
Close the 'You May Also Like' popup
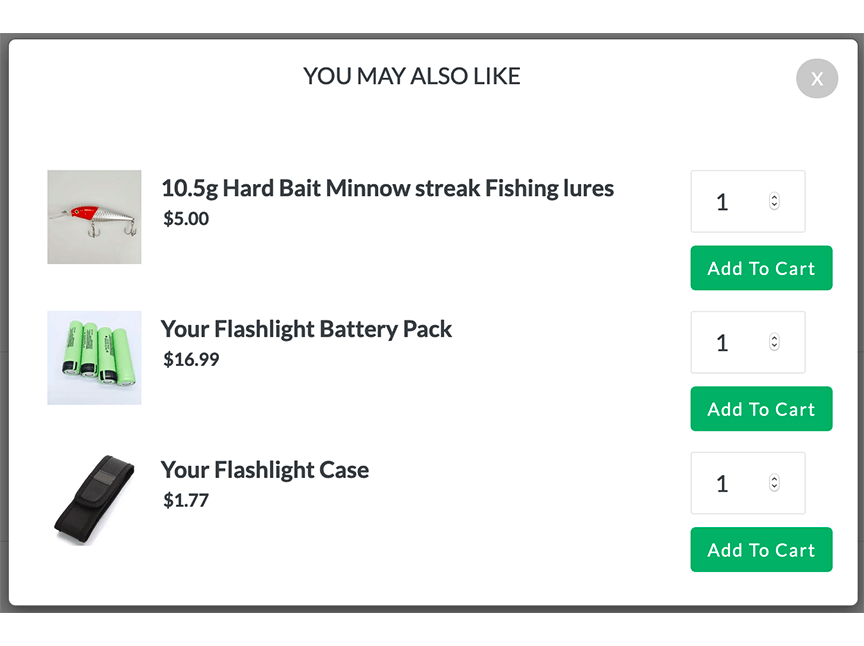(x=816, y=78)
